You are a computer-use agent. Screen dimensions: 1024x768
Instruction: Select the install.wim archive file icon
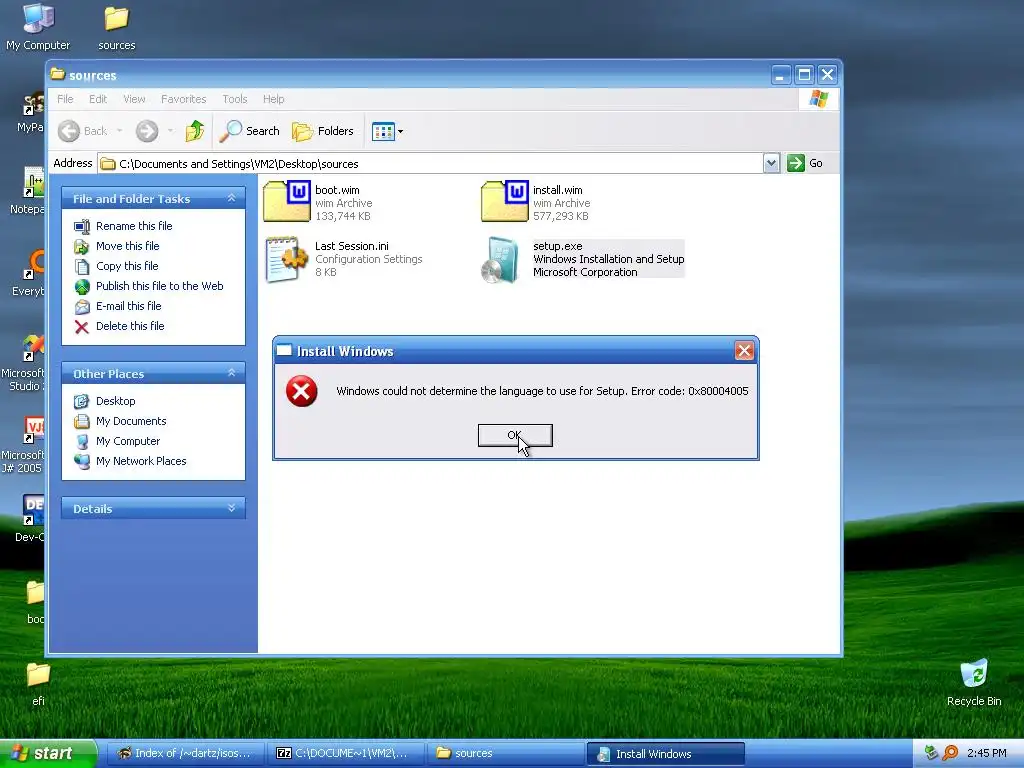[x=504, y=201]
